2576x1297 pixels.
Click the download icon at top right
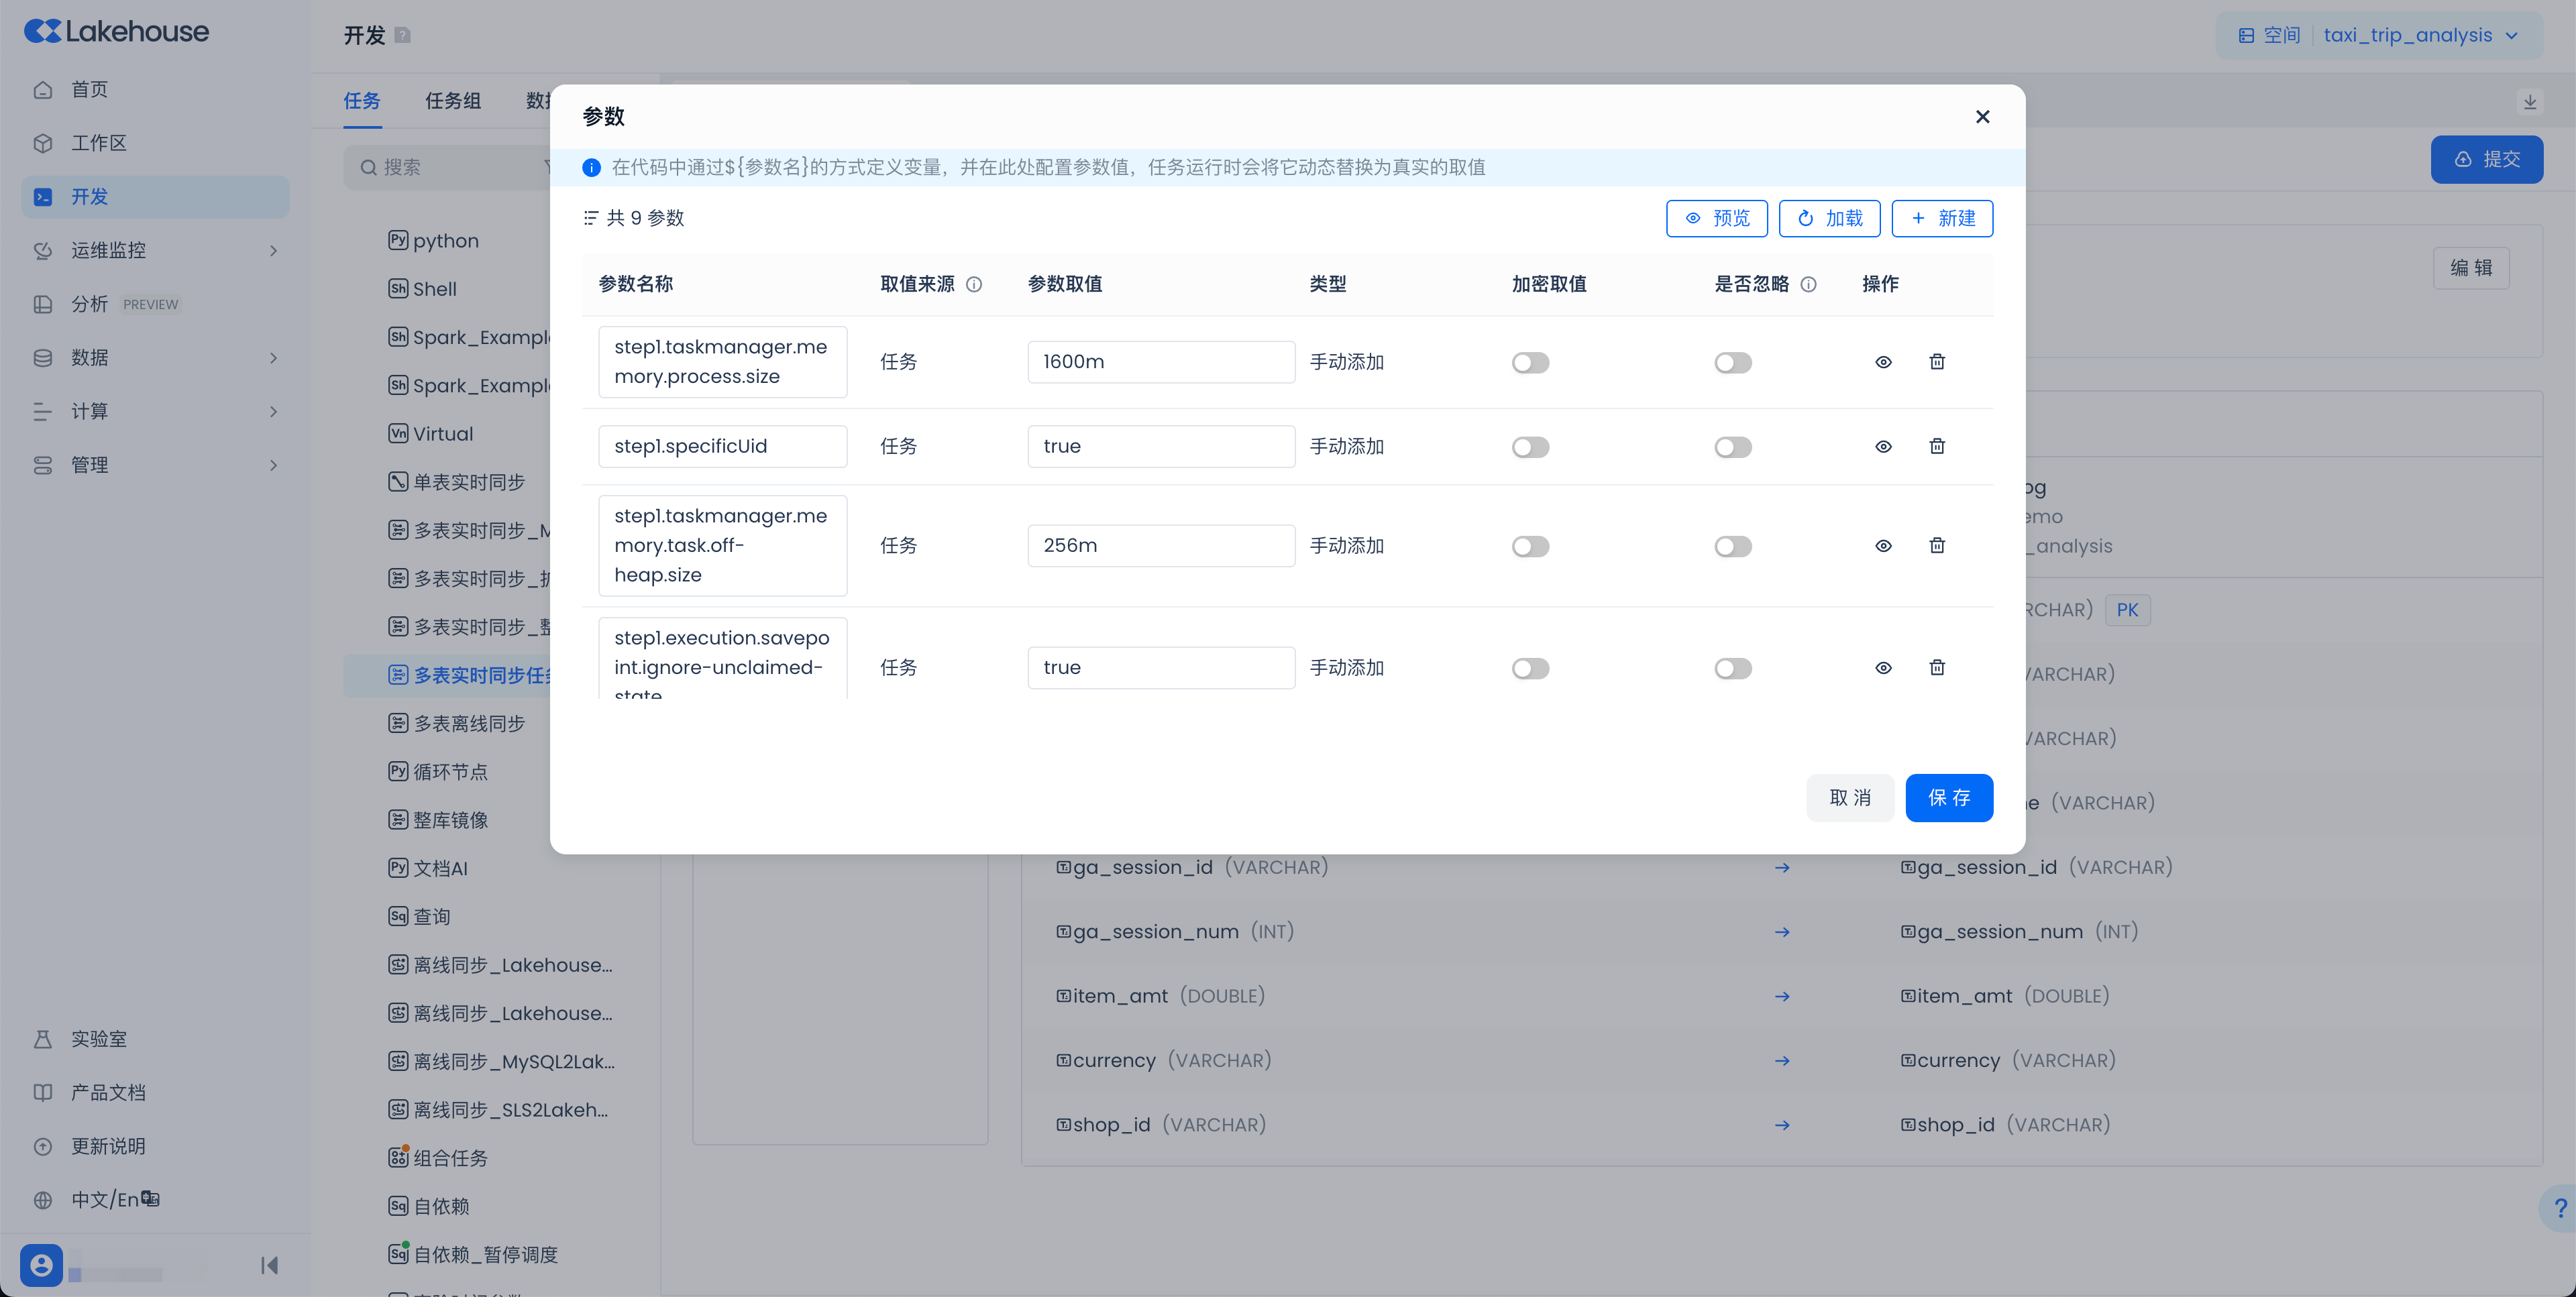(2529, 101)
